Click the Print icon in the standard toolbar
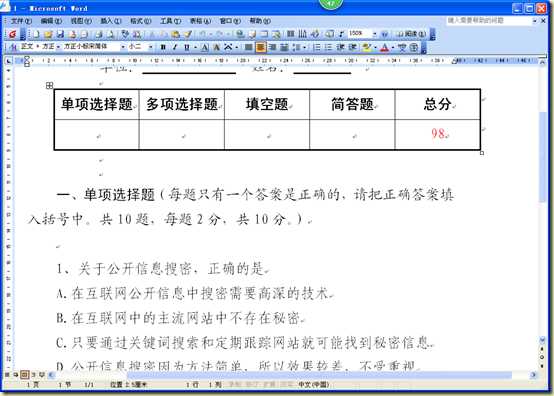The width and height of the screenshot is (554, 396). [99, 34]
